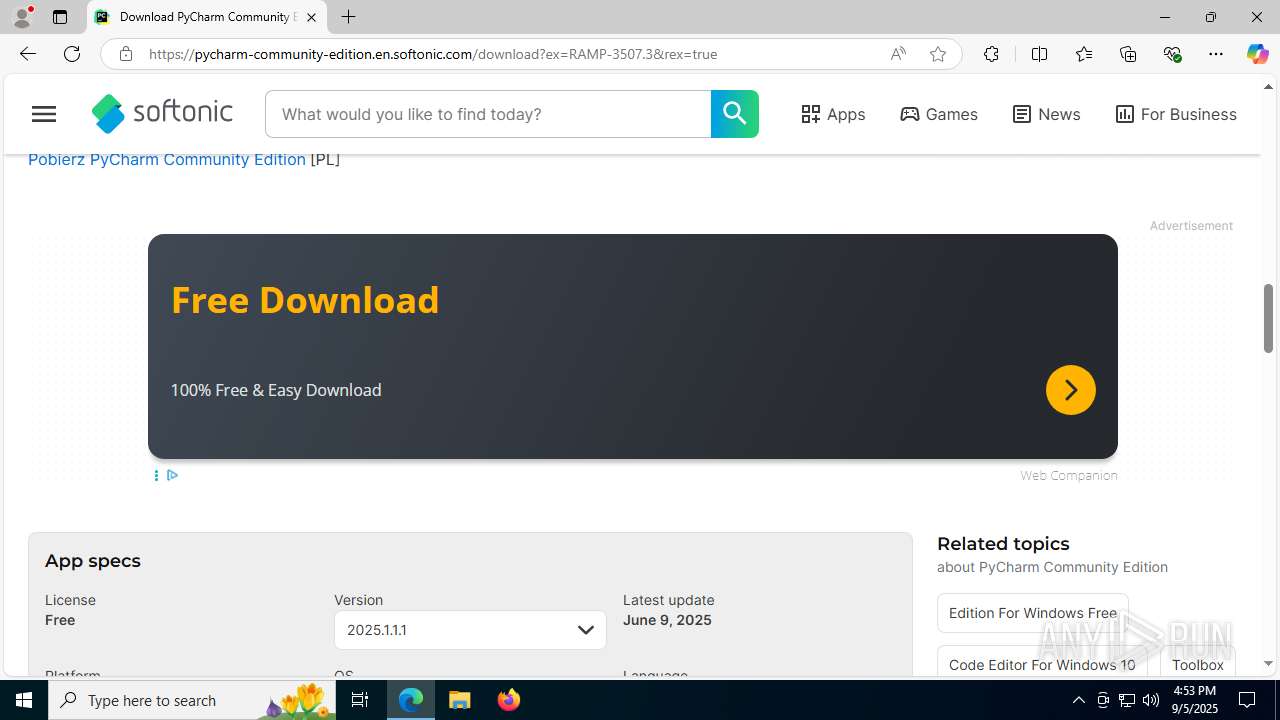Open the ad options dots icon
This screenshot has width=1280, height=720.
coord(156,475)
